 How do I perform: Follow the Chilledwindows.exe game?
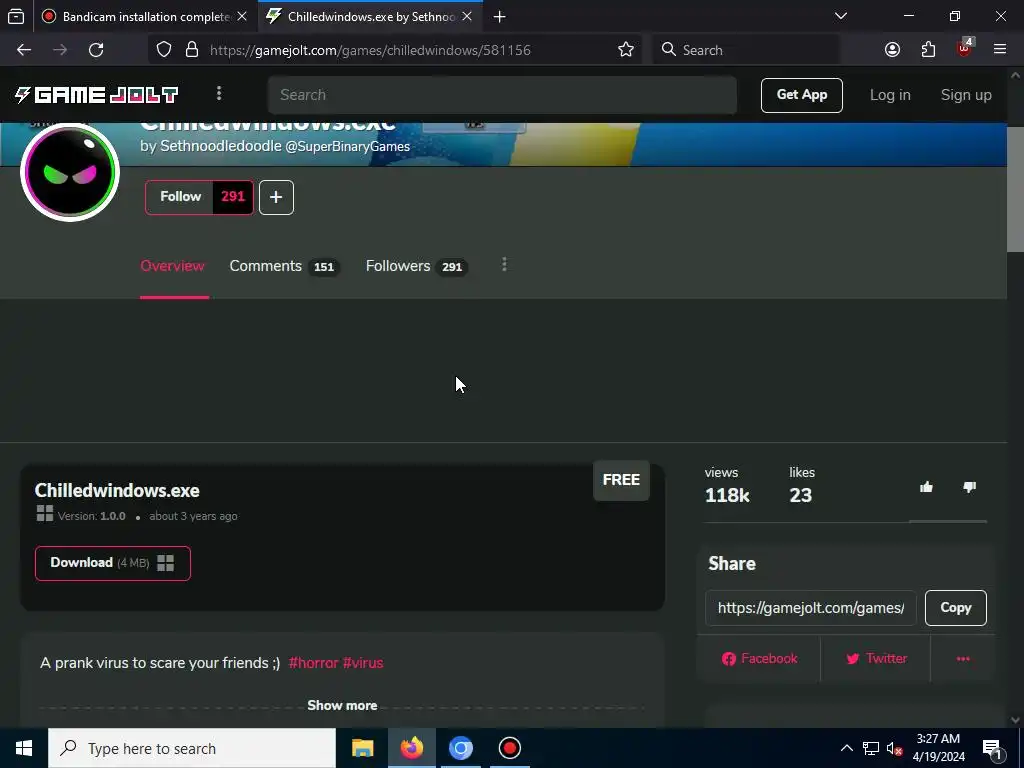pyautogui.click(x=180, y=197)
